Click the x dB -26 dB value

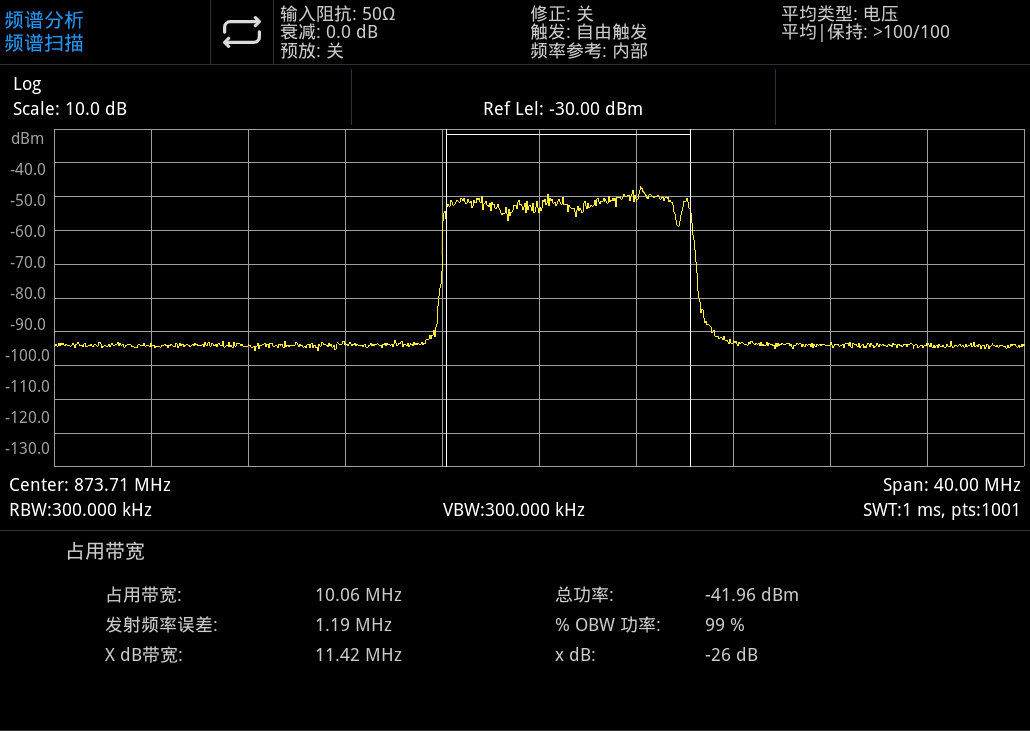point(731,655)
